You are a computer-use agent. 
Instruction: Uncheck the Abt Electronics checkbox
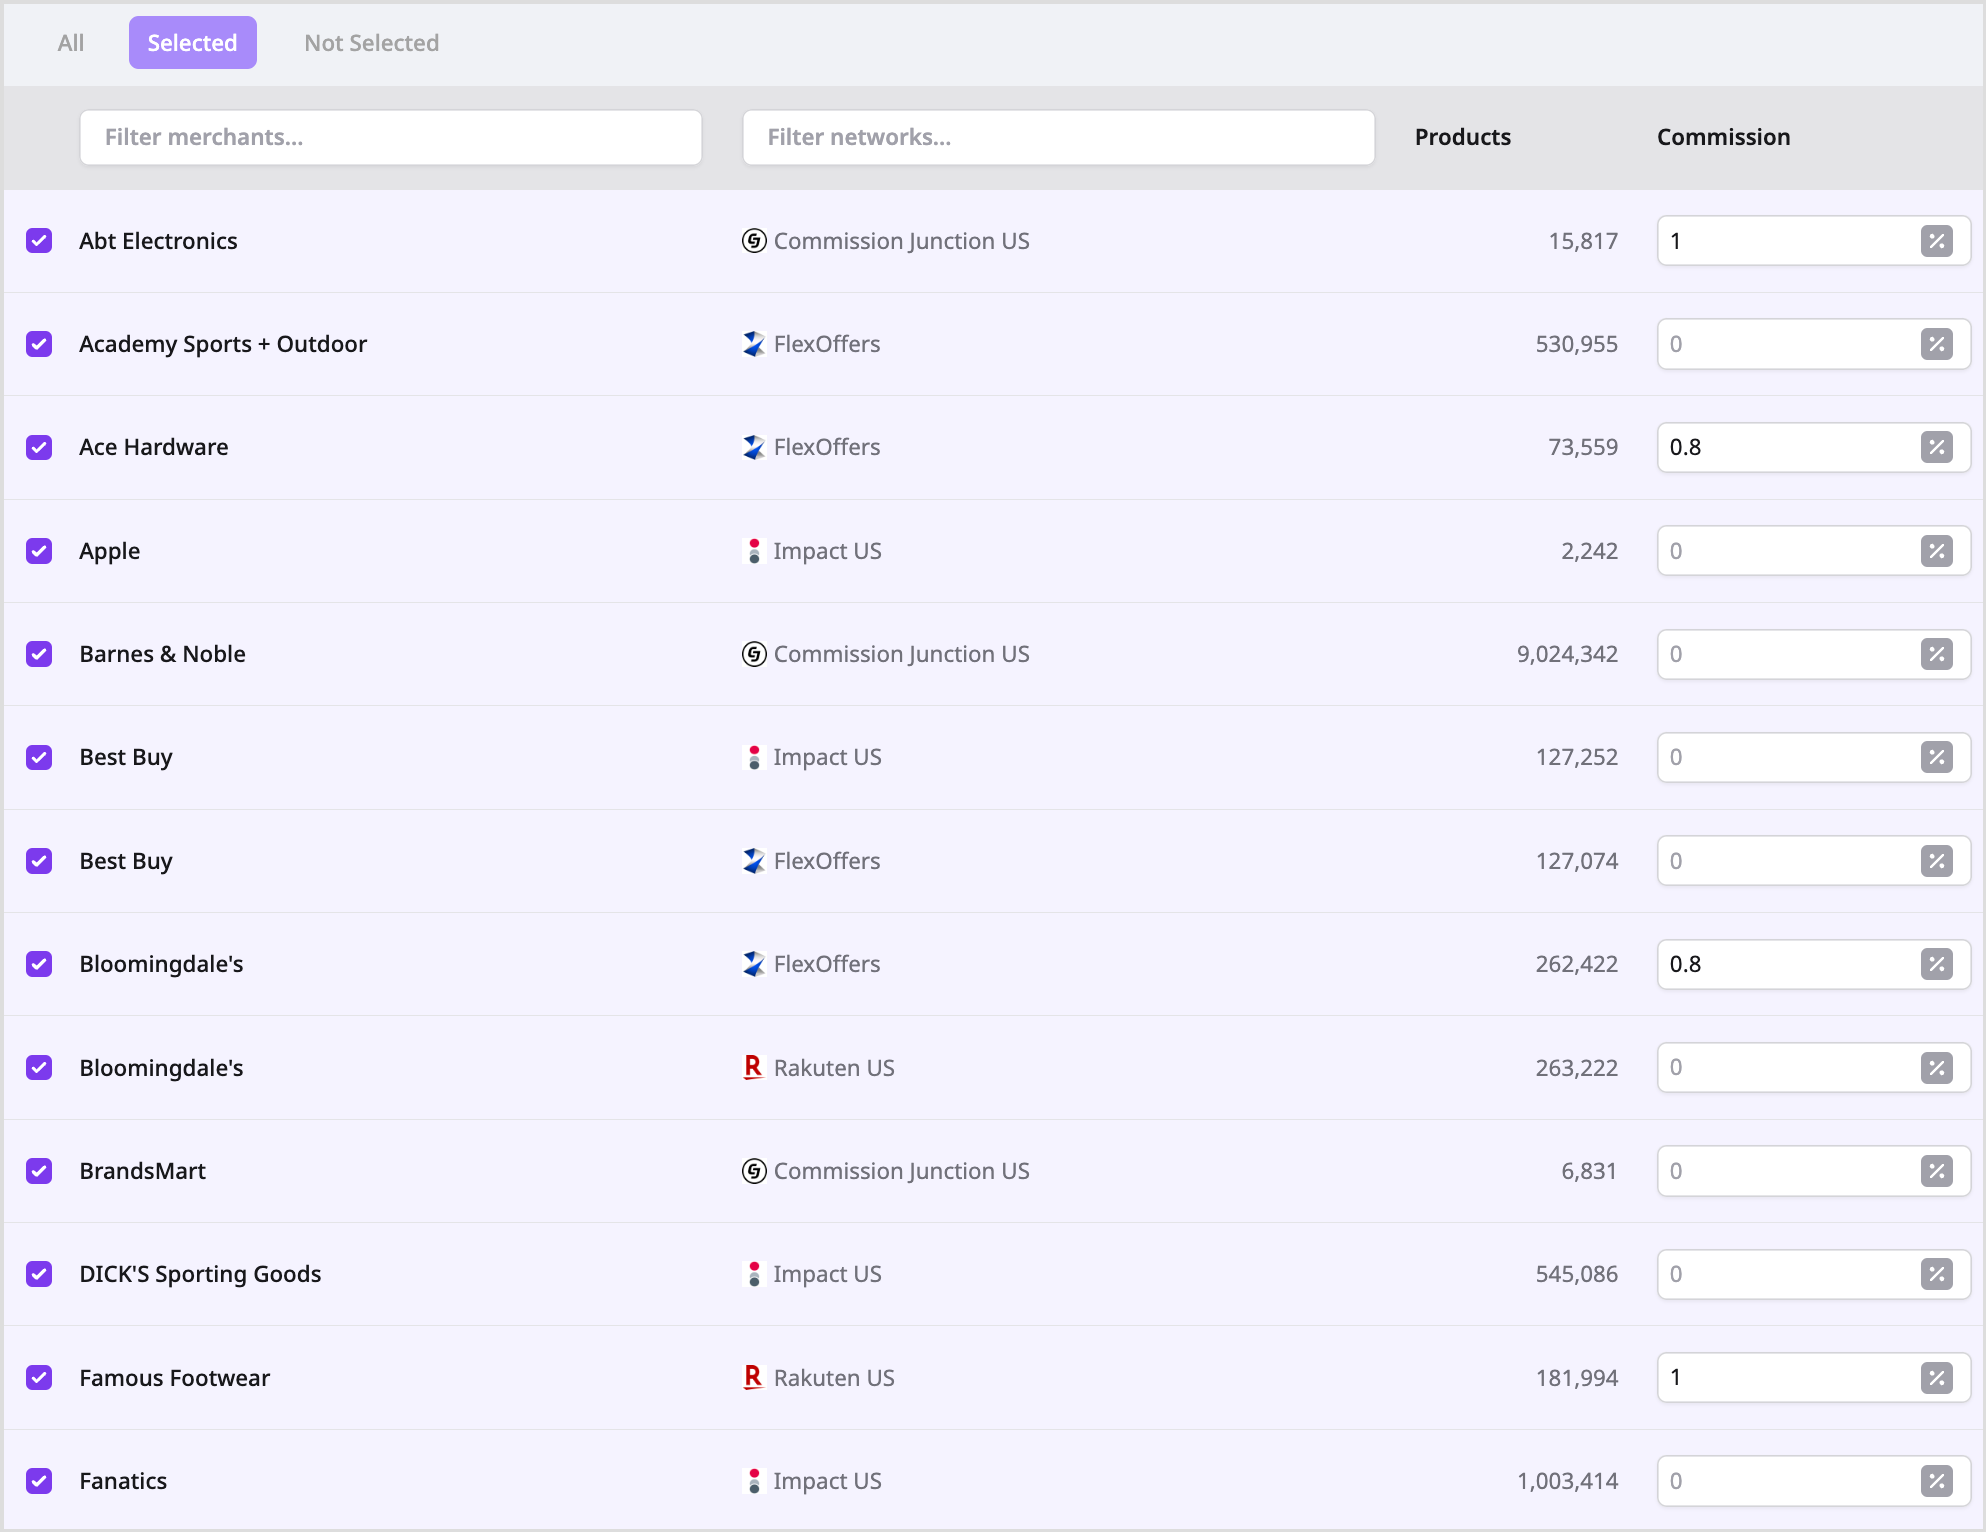tap(39, 241)
